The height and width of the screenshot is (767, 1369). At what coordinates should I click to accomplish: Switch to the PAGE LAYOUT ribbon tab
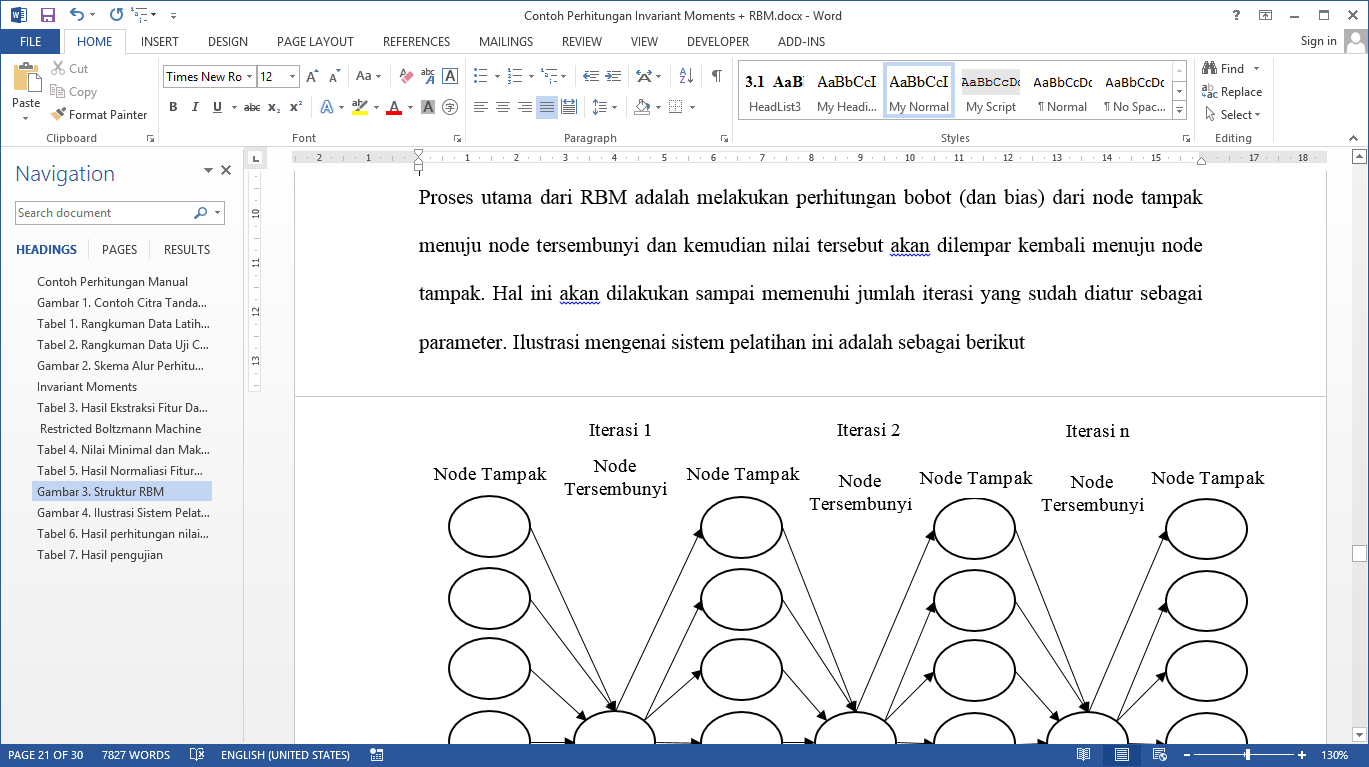point(315,42)
